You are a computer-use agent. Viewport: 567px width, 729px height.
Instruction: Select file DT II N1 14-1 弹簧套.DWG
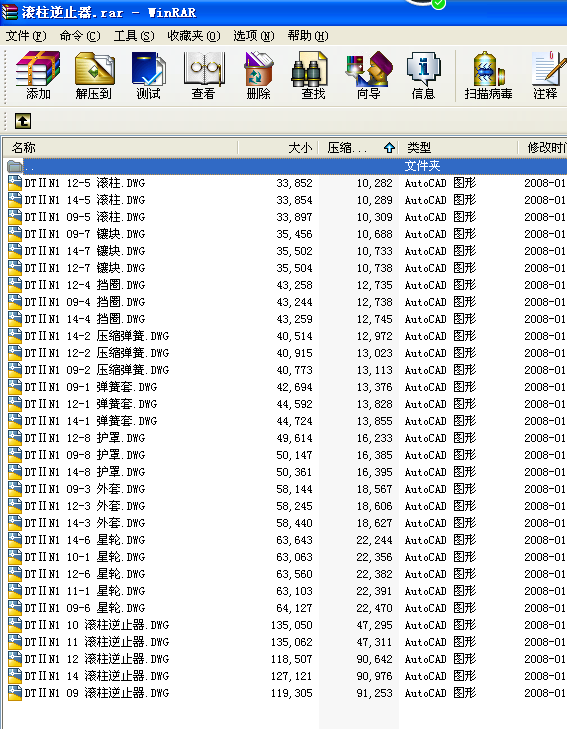91,421
